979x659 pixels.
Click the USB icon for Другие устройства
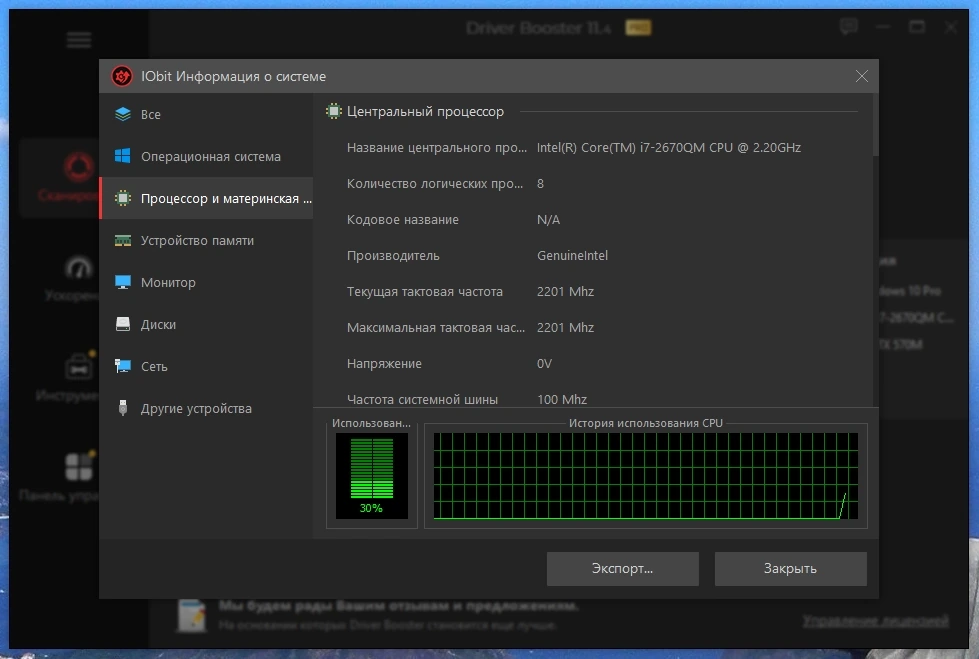coord(123,408)
